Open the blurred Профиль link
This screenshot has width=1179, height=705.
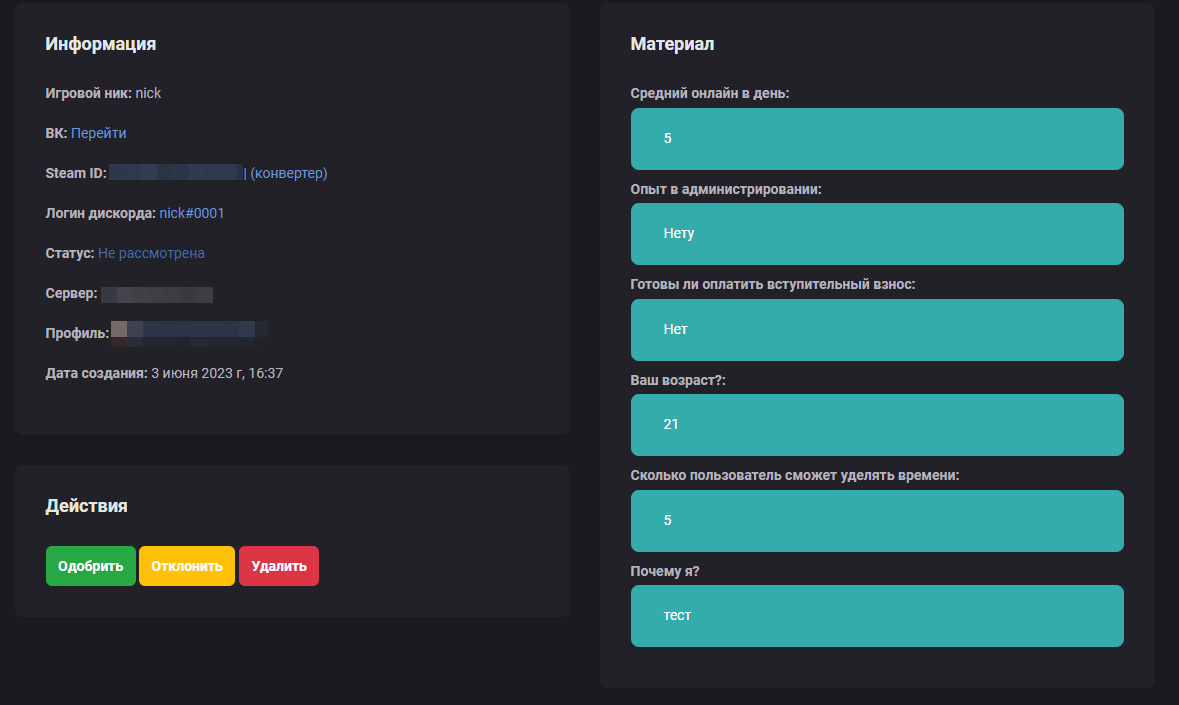coord(188,332)
